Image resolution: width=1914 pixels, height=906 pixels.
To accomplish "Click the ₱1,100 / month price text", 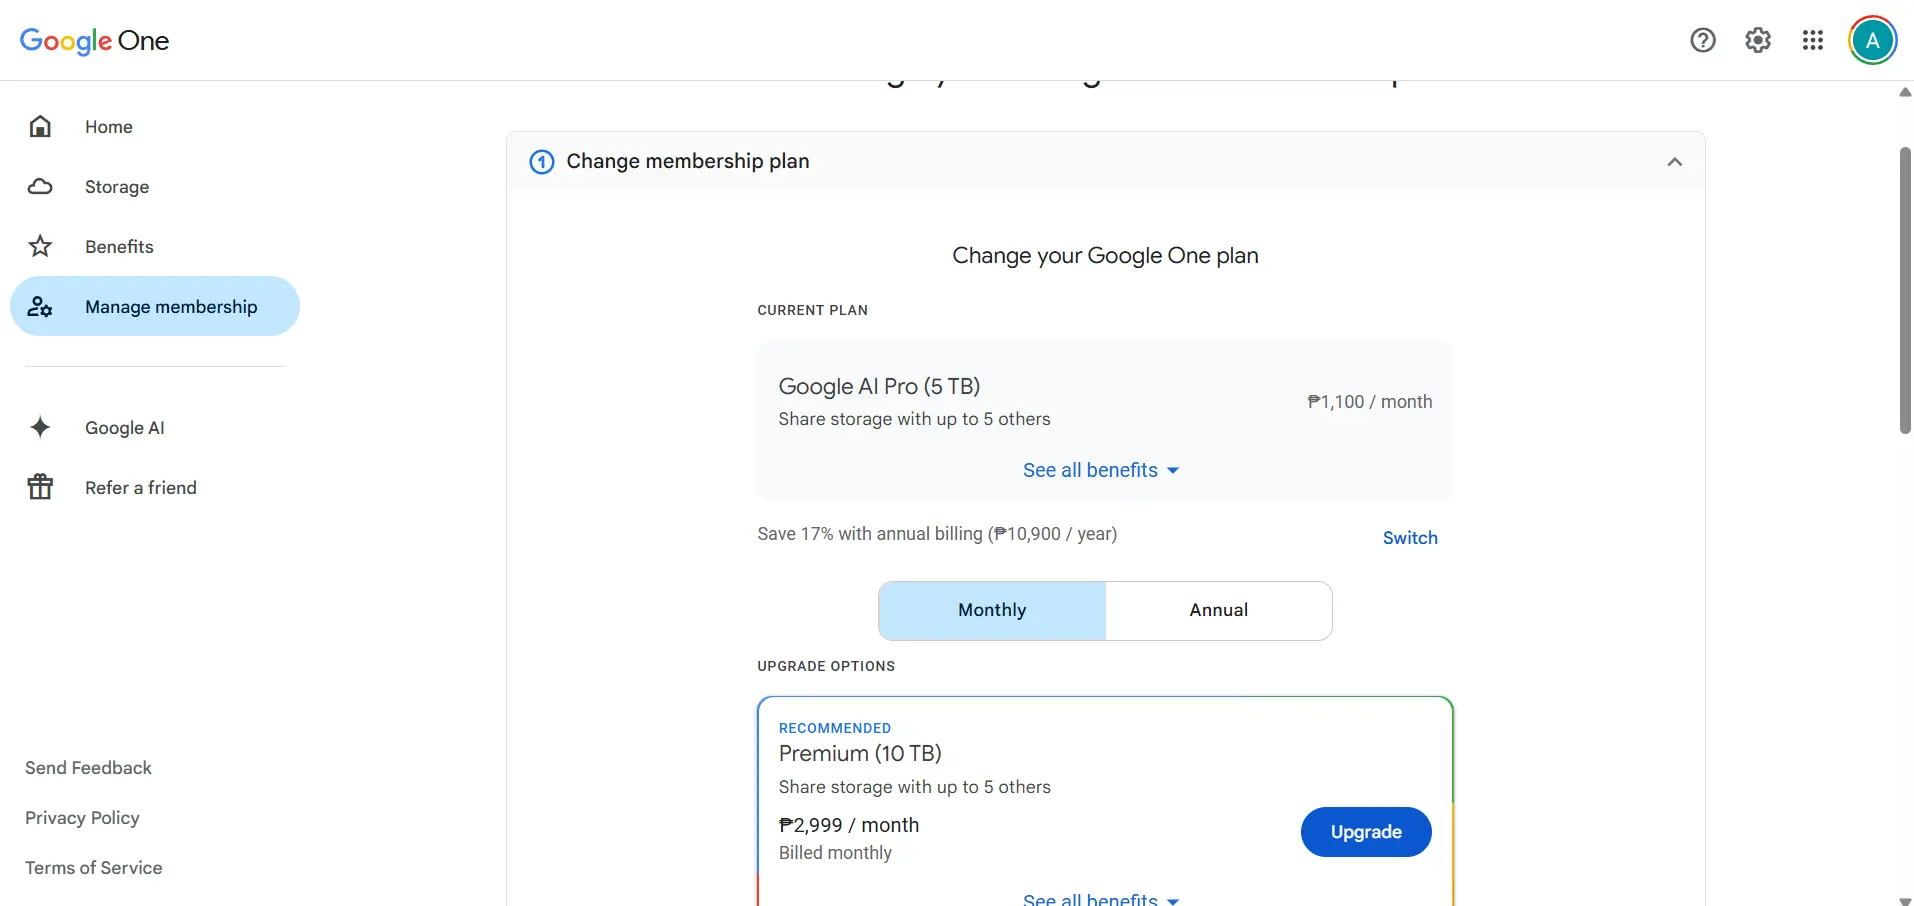I will click(x=1370, y=401).
